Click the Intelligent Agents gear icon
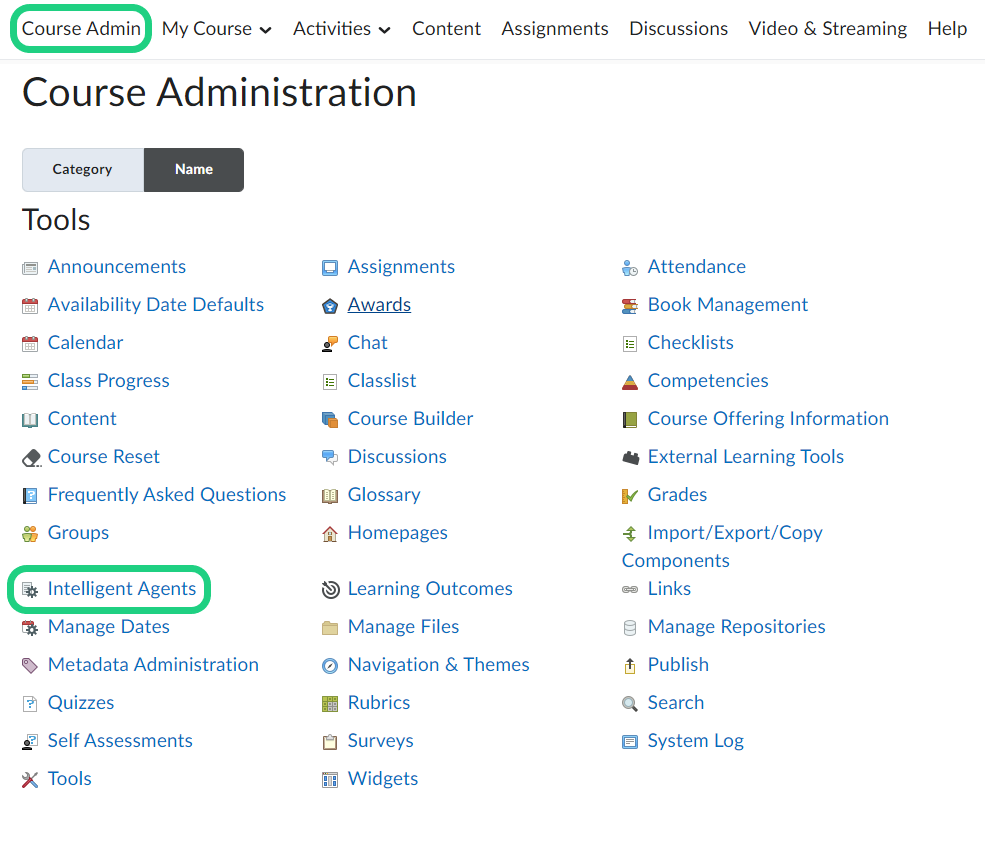Viewport: 985px width, 842px height. tap(30, 589)
